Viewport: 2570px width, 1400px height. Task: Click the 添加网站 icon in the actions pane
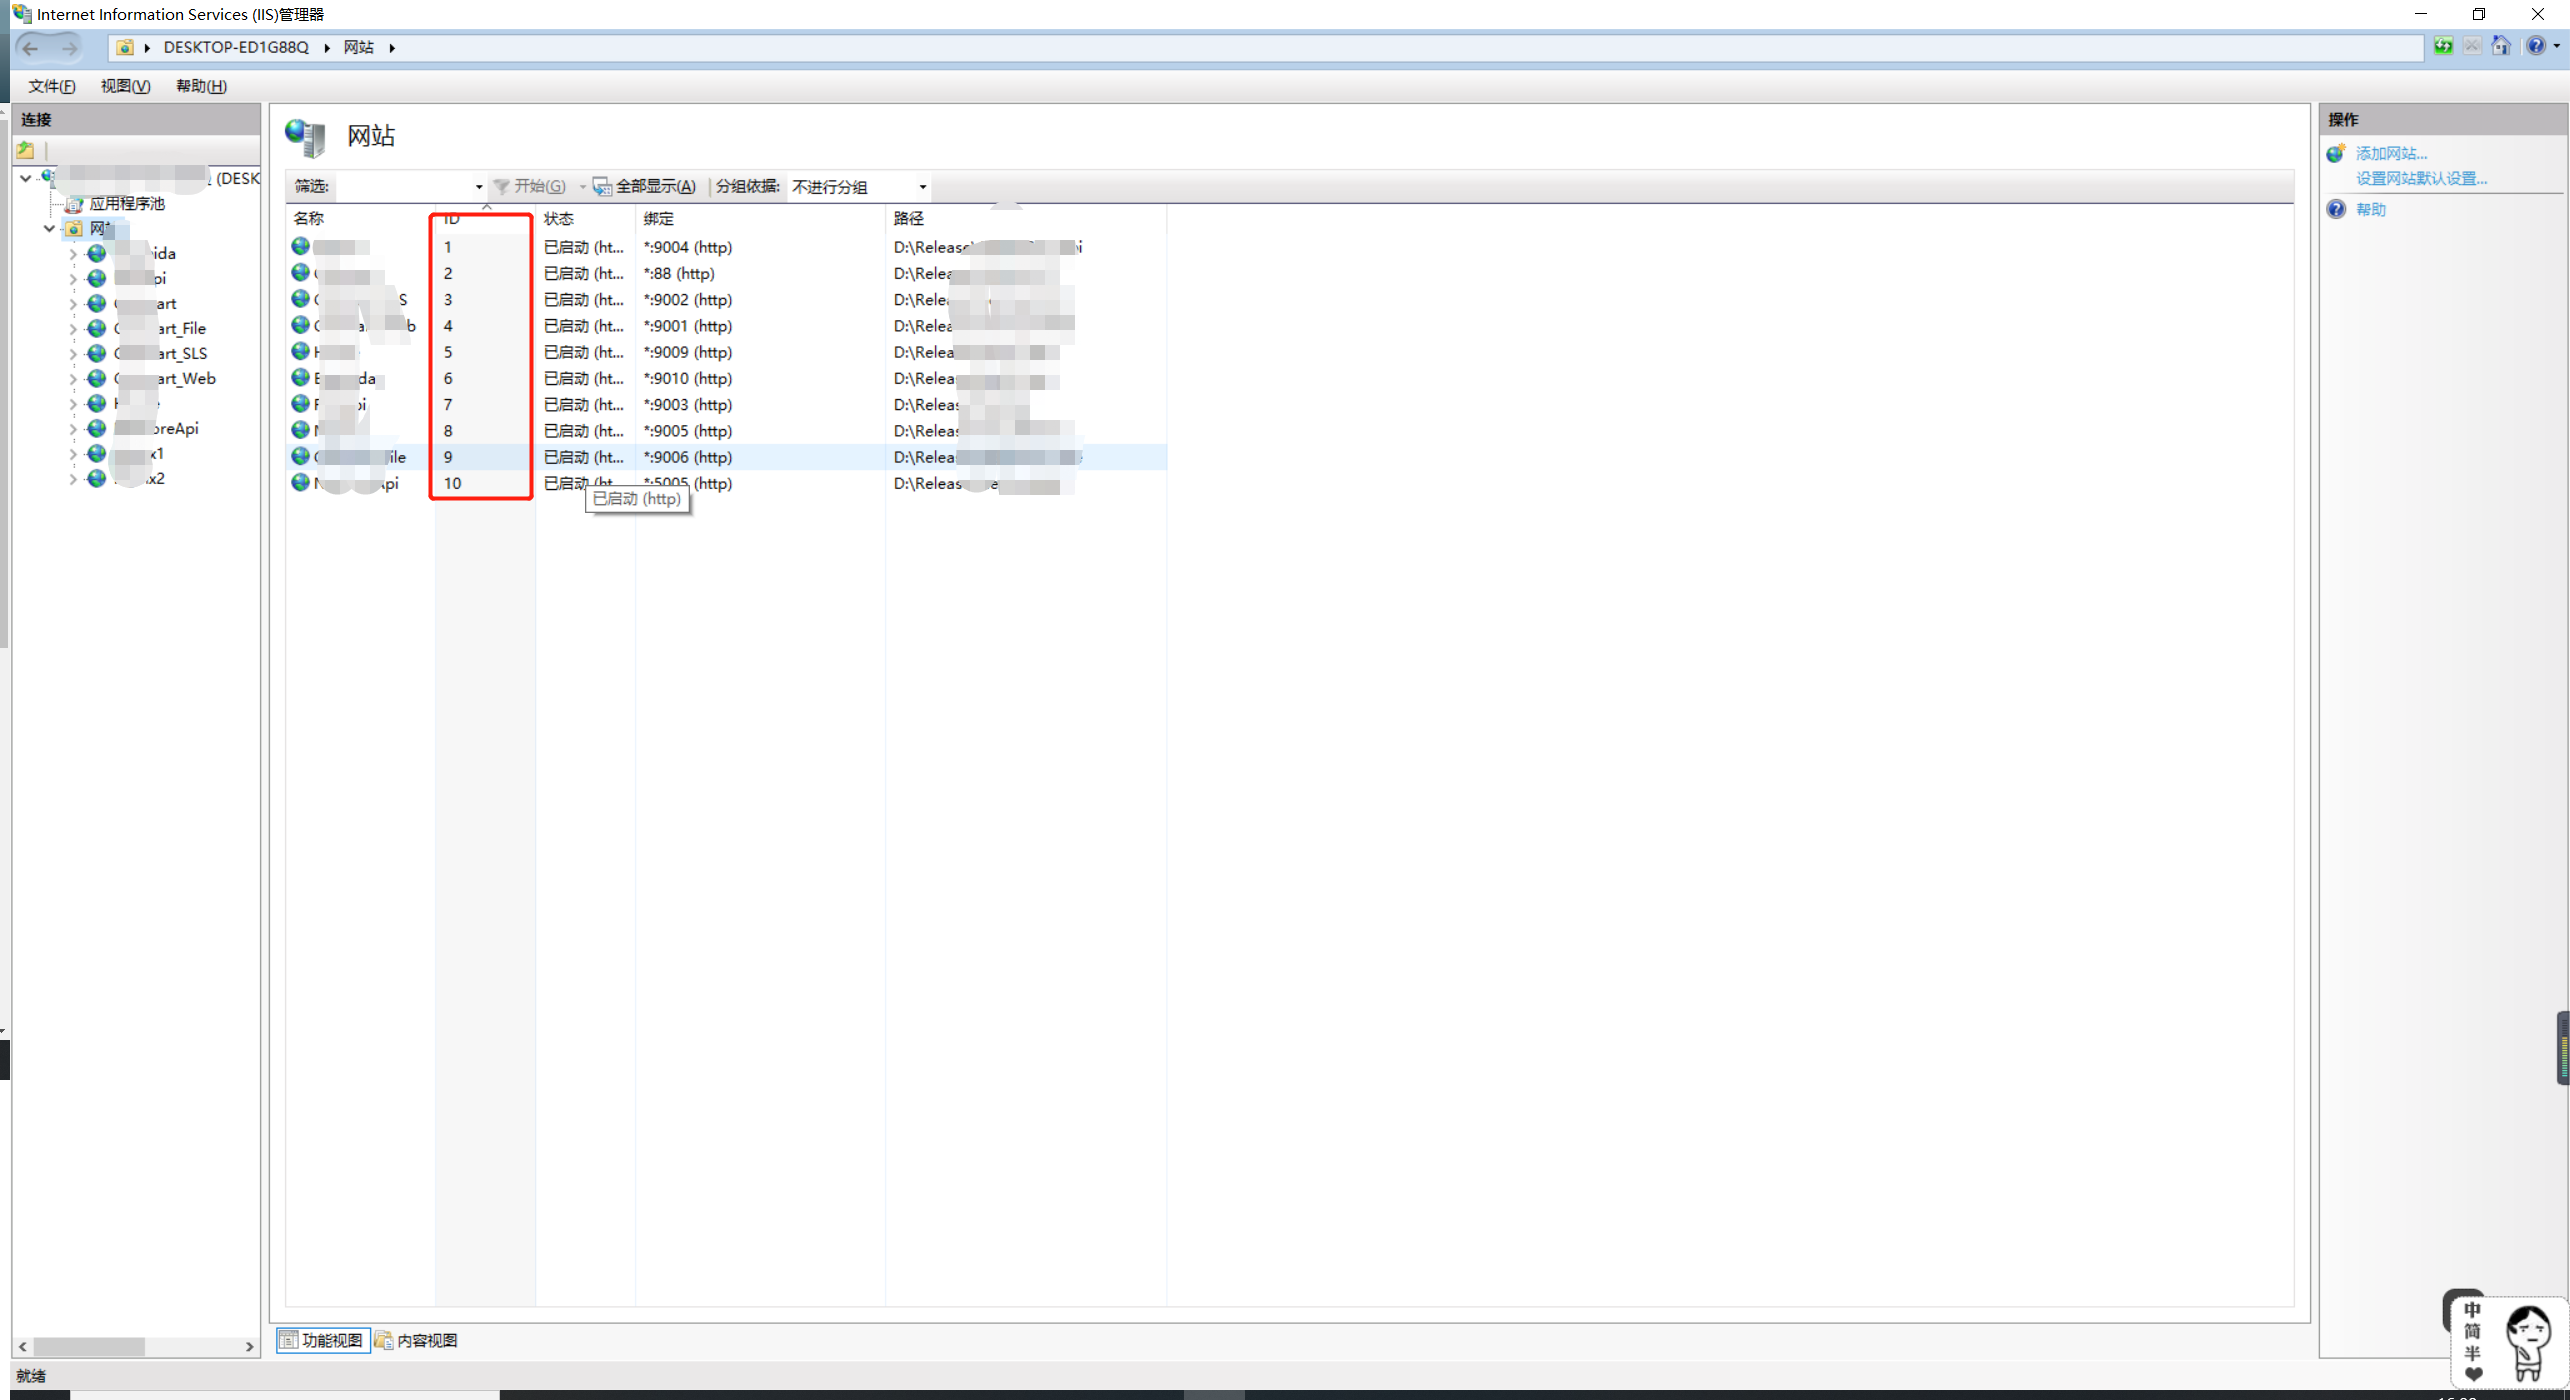coord(2336,152)
